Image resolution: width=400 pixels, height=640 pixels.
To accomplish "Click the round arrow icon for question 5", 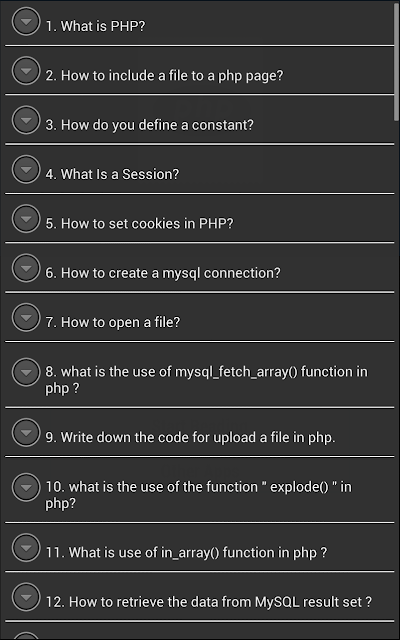I will pos(26,219).
